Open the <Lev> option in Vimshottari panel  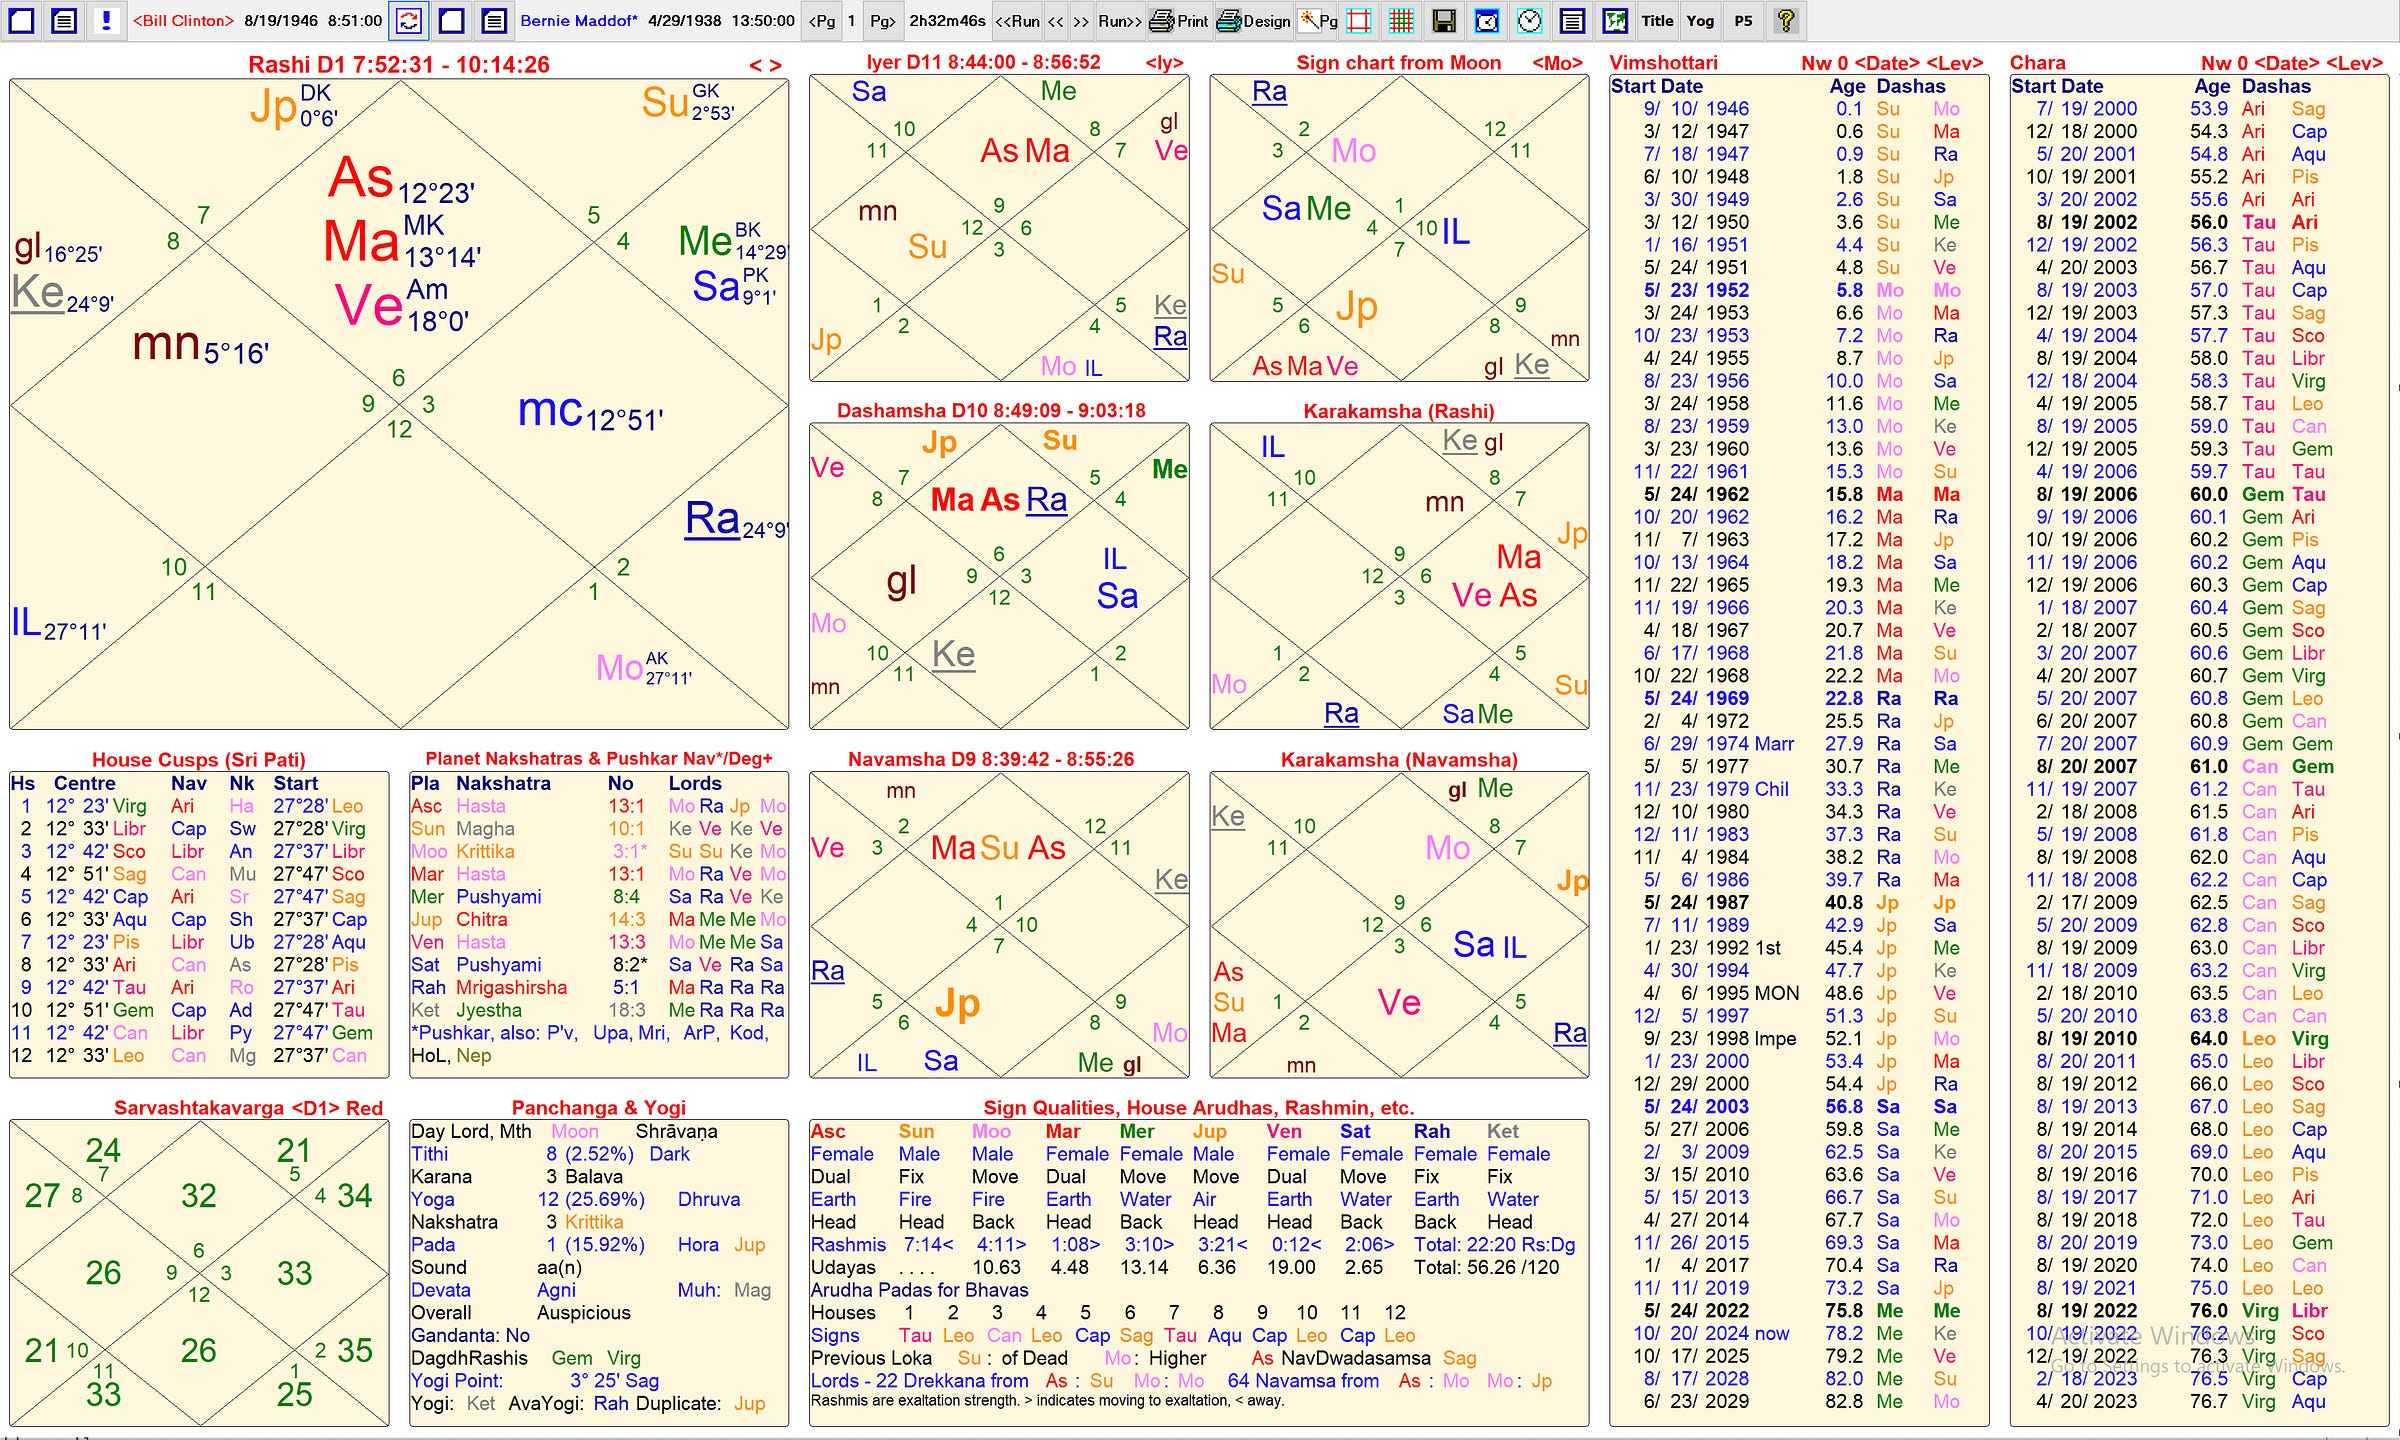click(1954, 63)
